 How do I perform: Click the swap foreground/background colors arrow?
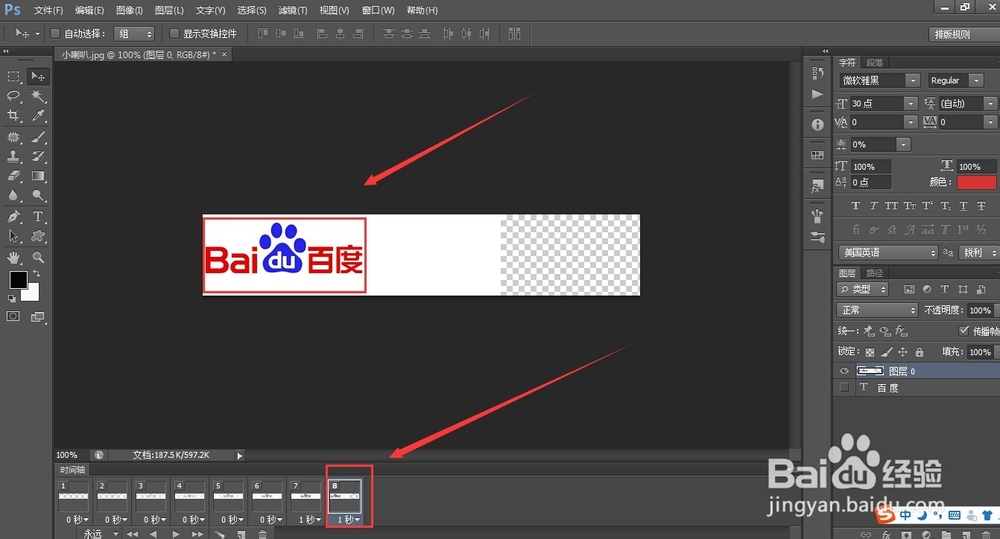coord(36,273)
